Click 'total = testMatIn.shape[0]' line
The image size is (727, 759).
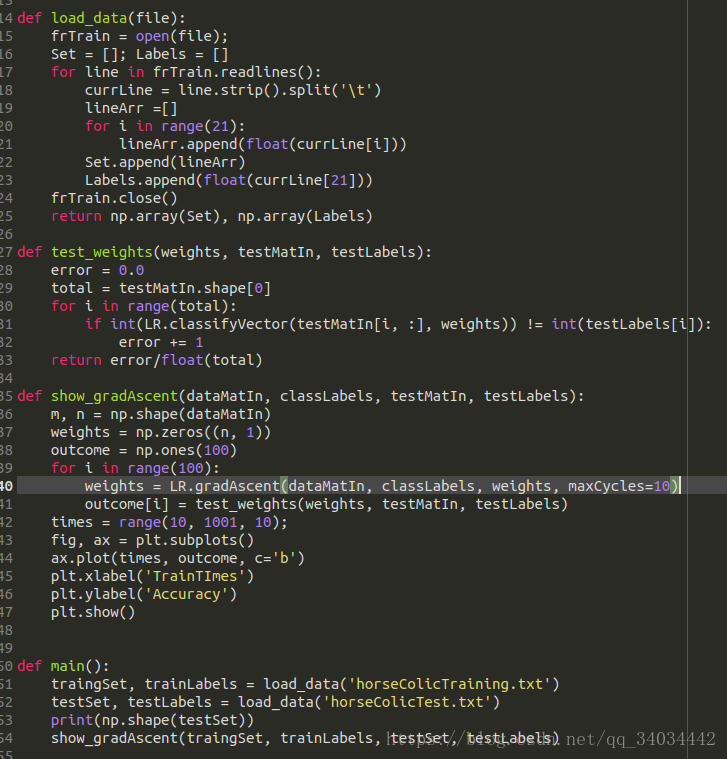161,288
